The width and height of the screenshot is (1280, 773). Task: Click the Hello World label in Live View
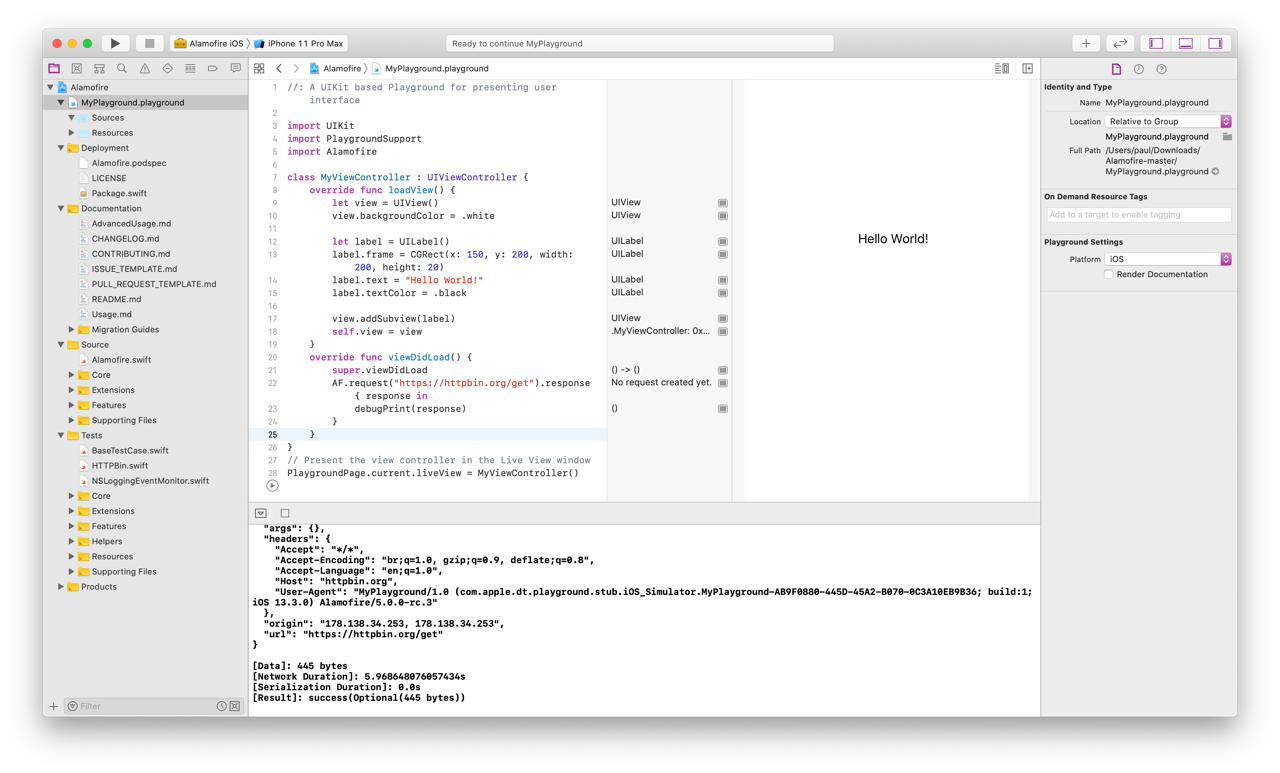(893, 239)
